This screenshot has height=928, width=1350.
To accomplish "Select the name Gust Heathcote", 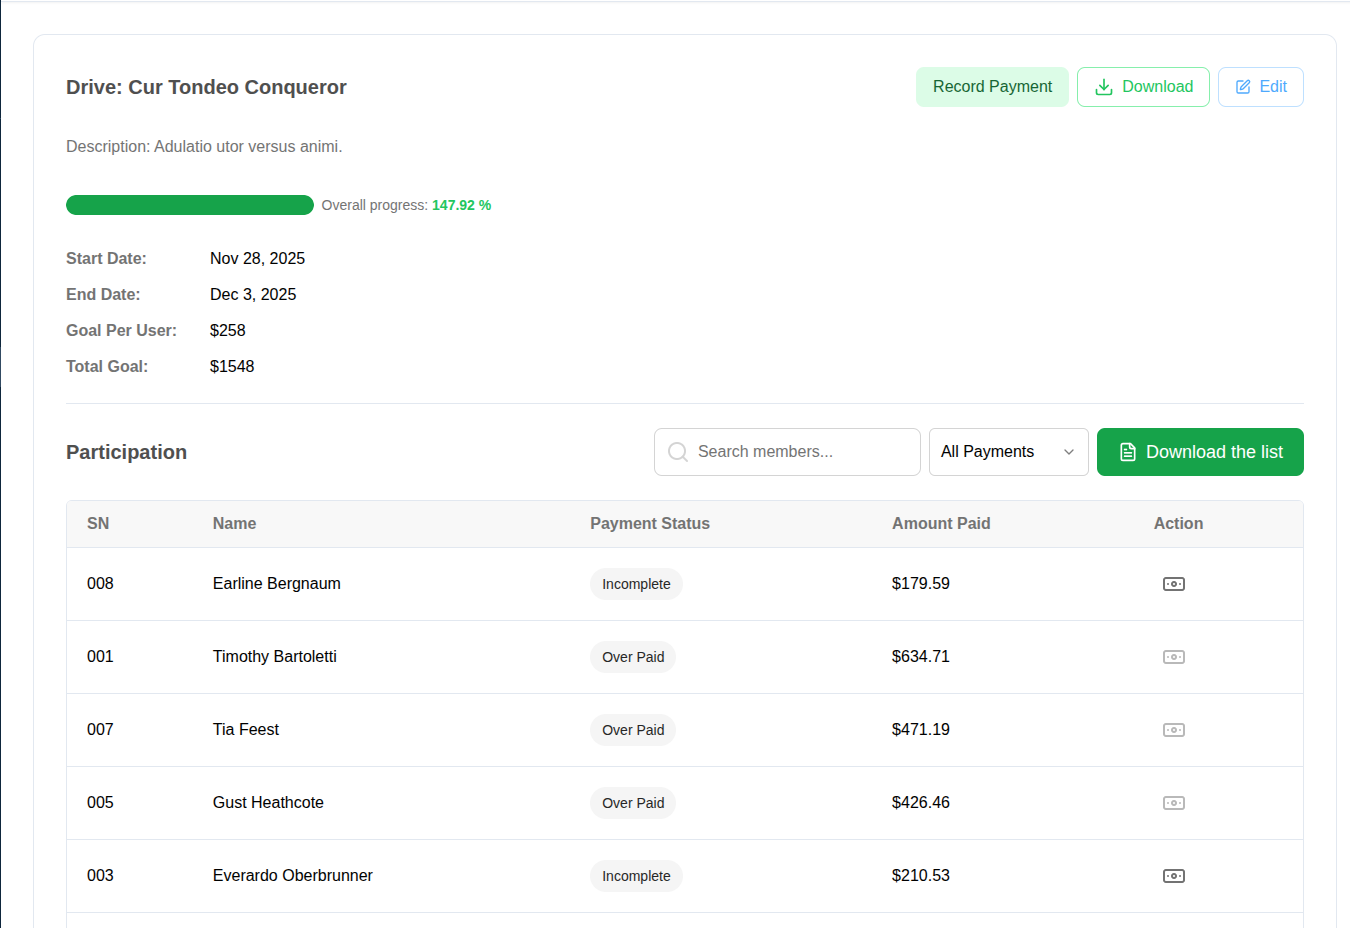I will point(268,803).
